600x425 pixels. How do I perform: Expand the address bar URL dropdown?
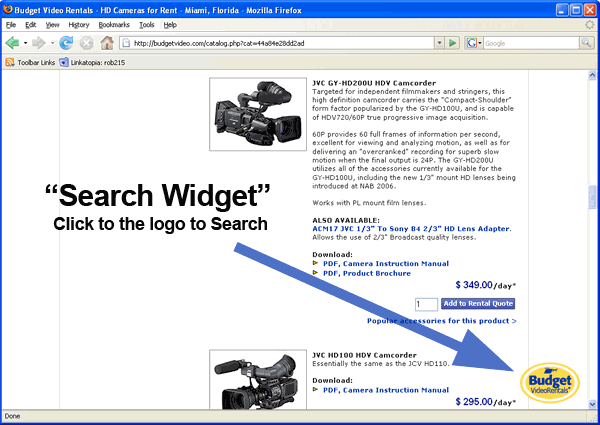(439, 43)
